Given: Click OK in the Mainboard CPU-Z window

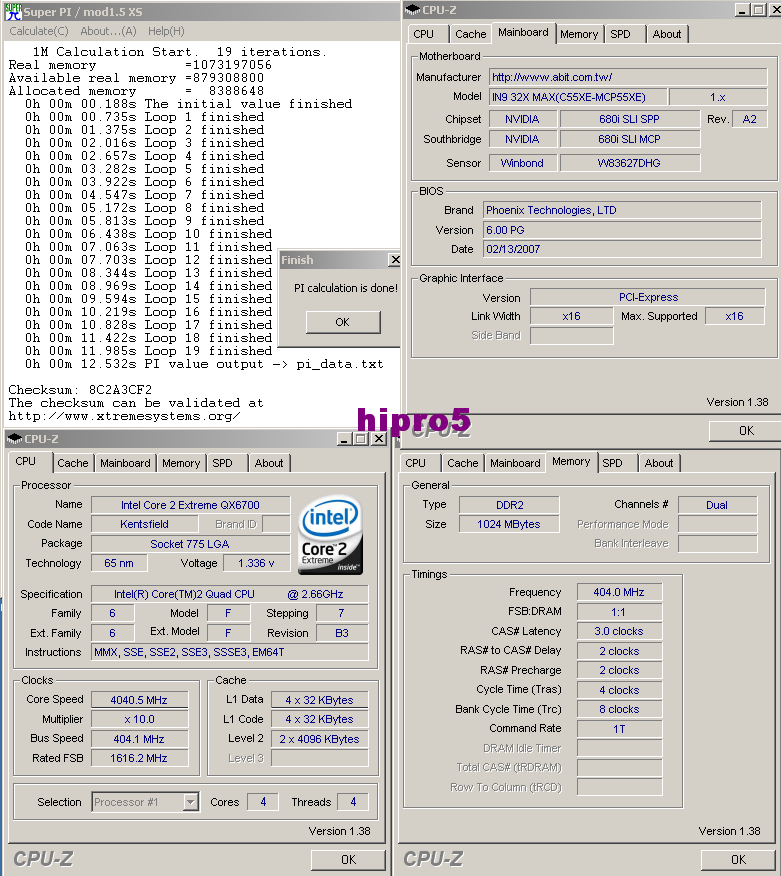Looking at the screenshot, I should coord(746,431).
